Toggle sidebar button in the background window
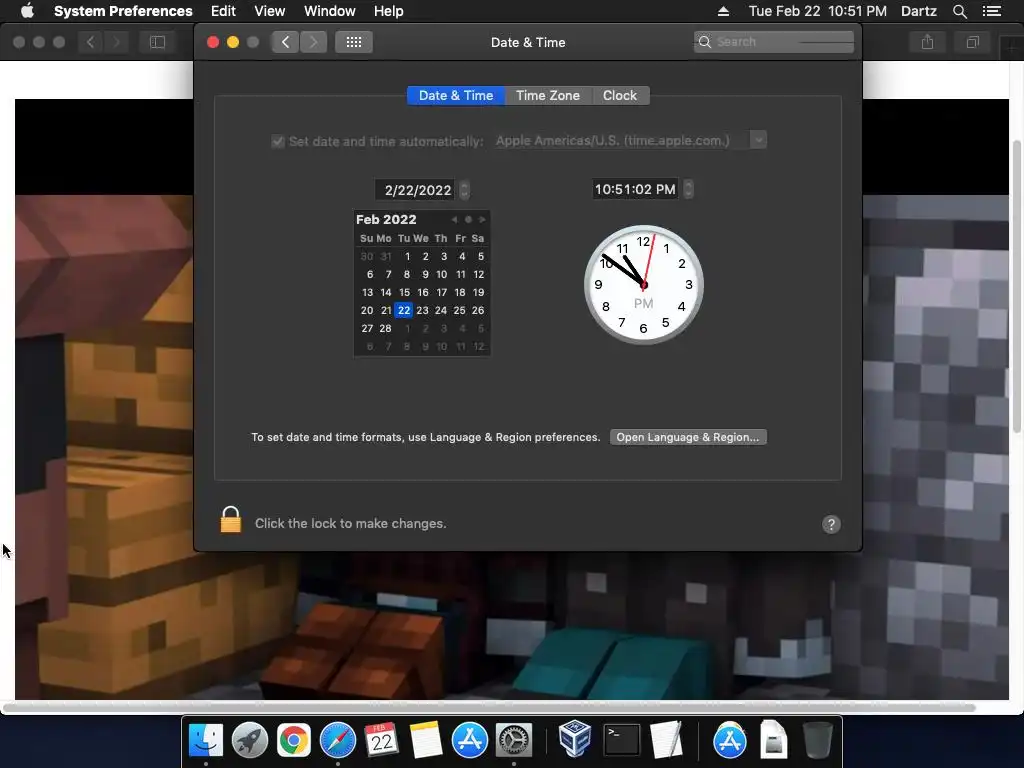This screenshot has width=1024, height=768. 157,42
